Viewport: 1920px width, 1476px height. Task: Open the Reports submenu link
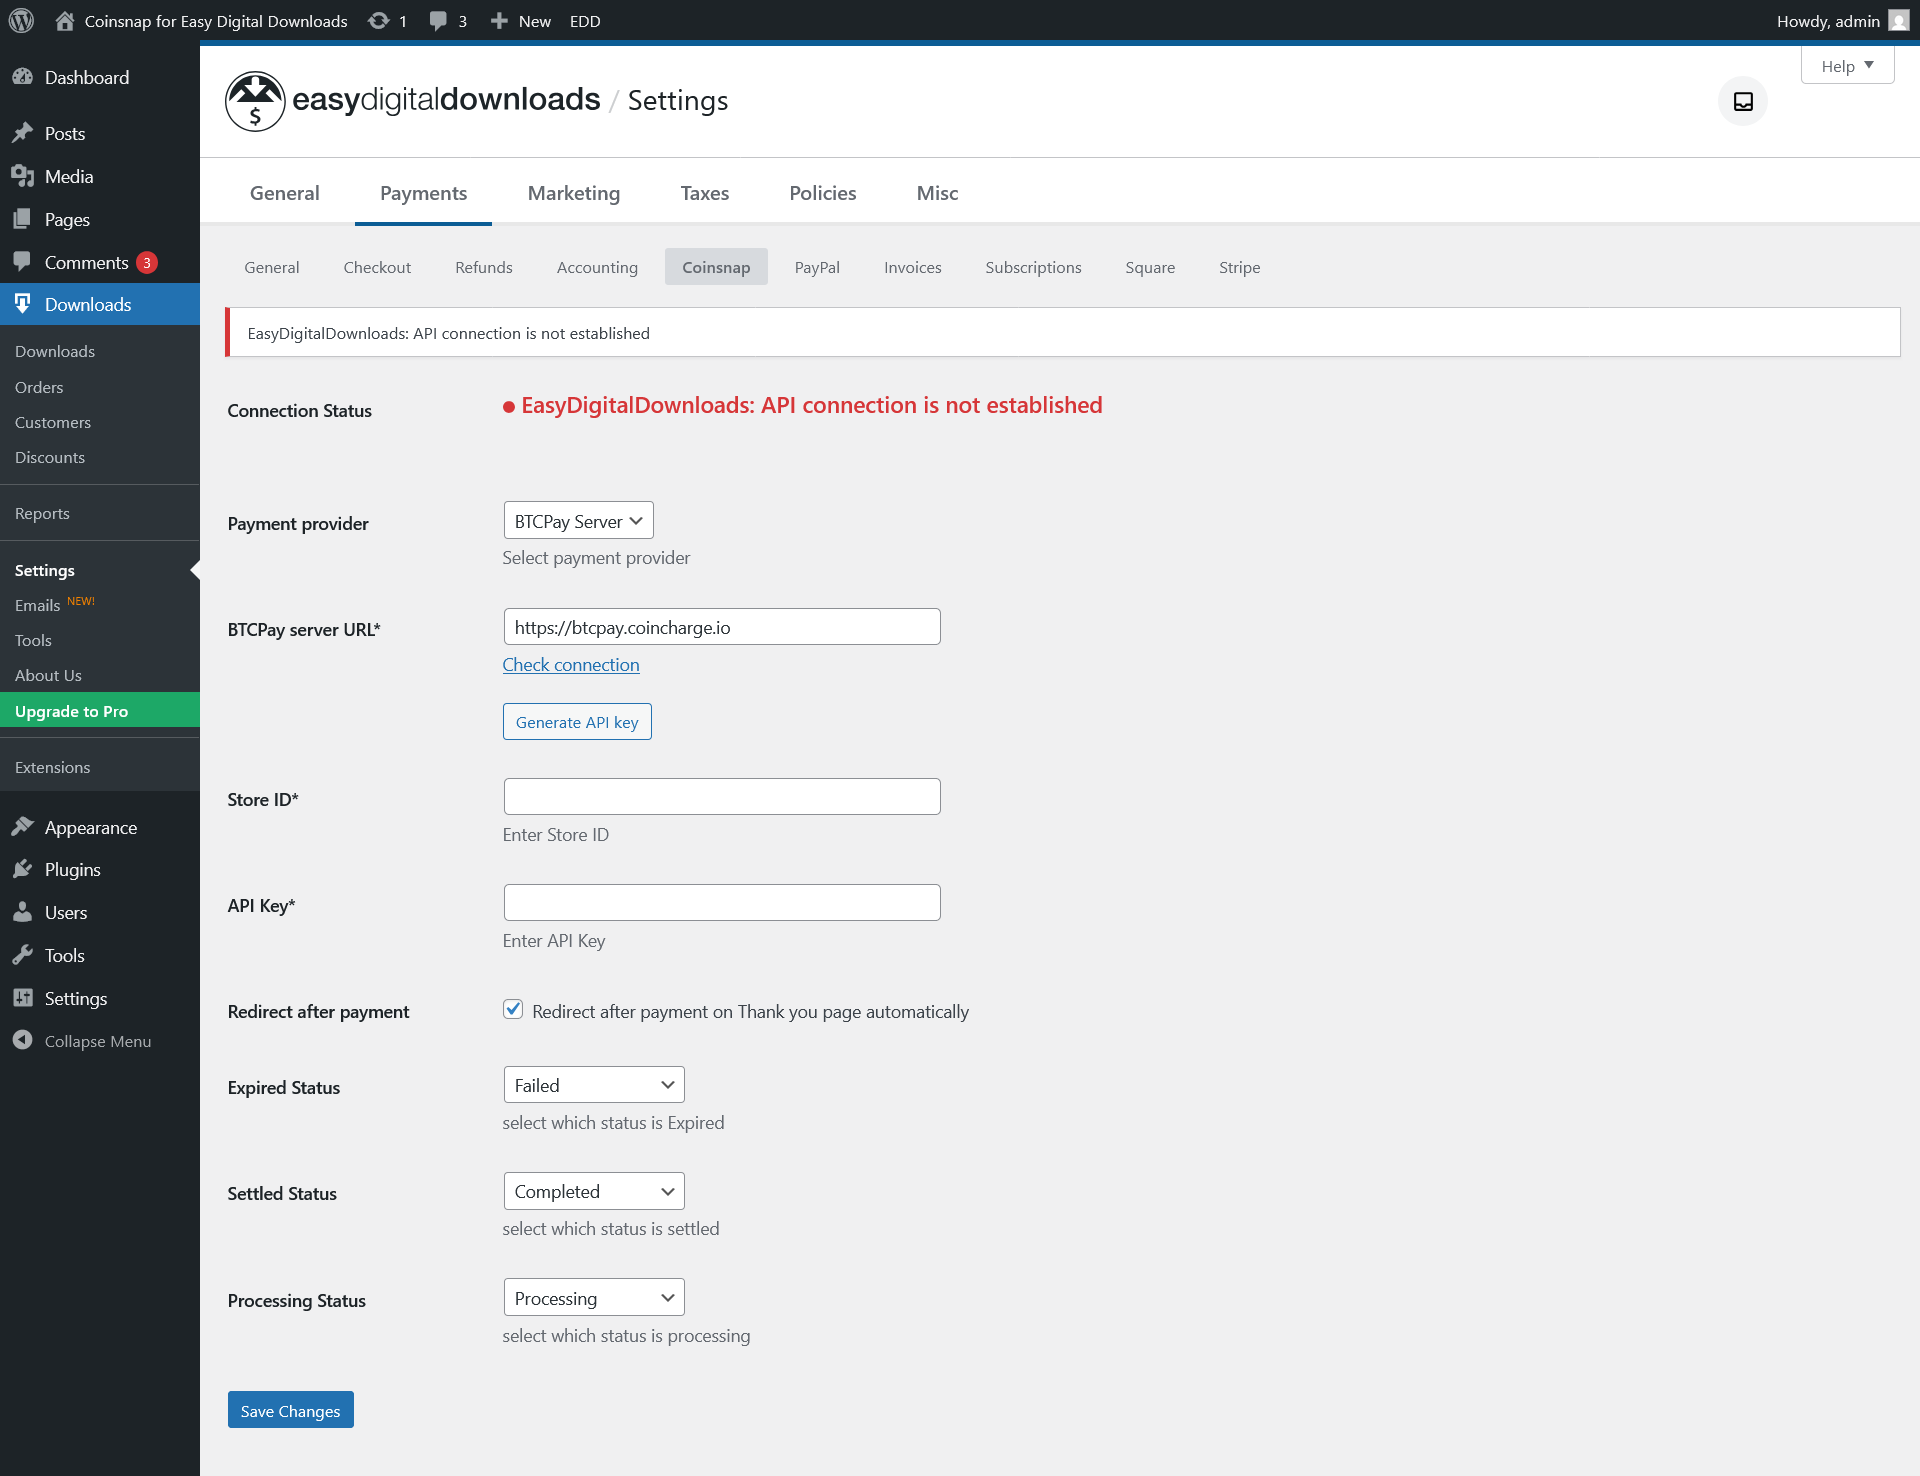pyautogui.click(x=42, y=513)
